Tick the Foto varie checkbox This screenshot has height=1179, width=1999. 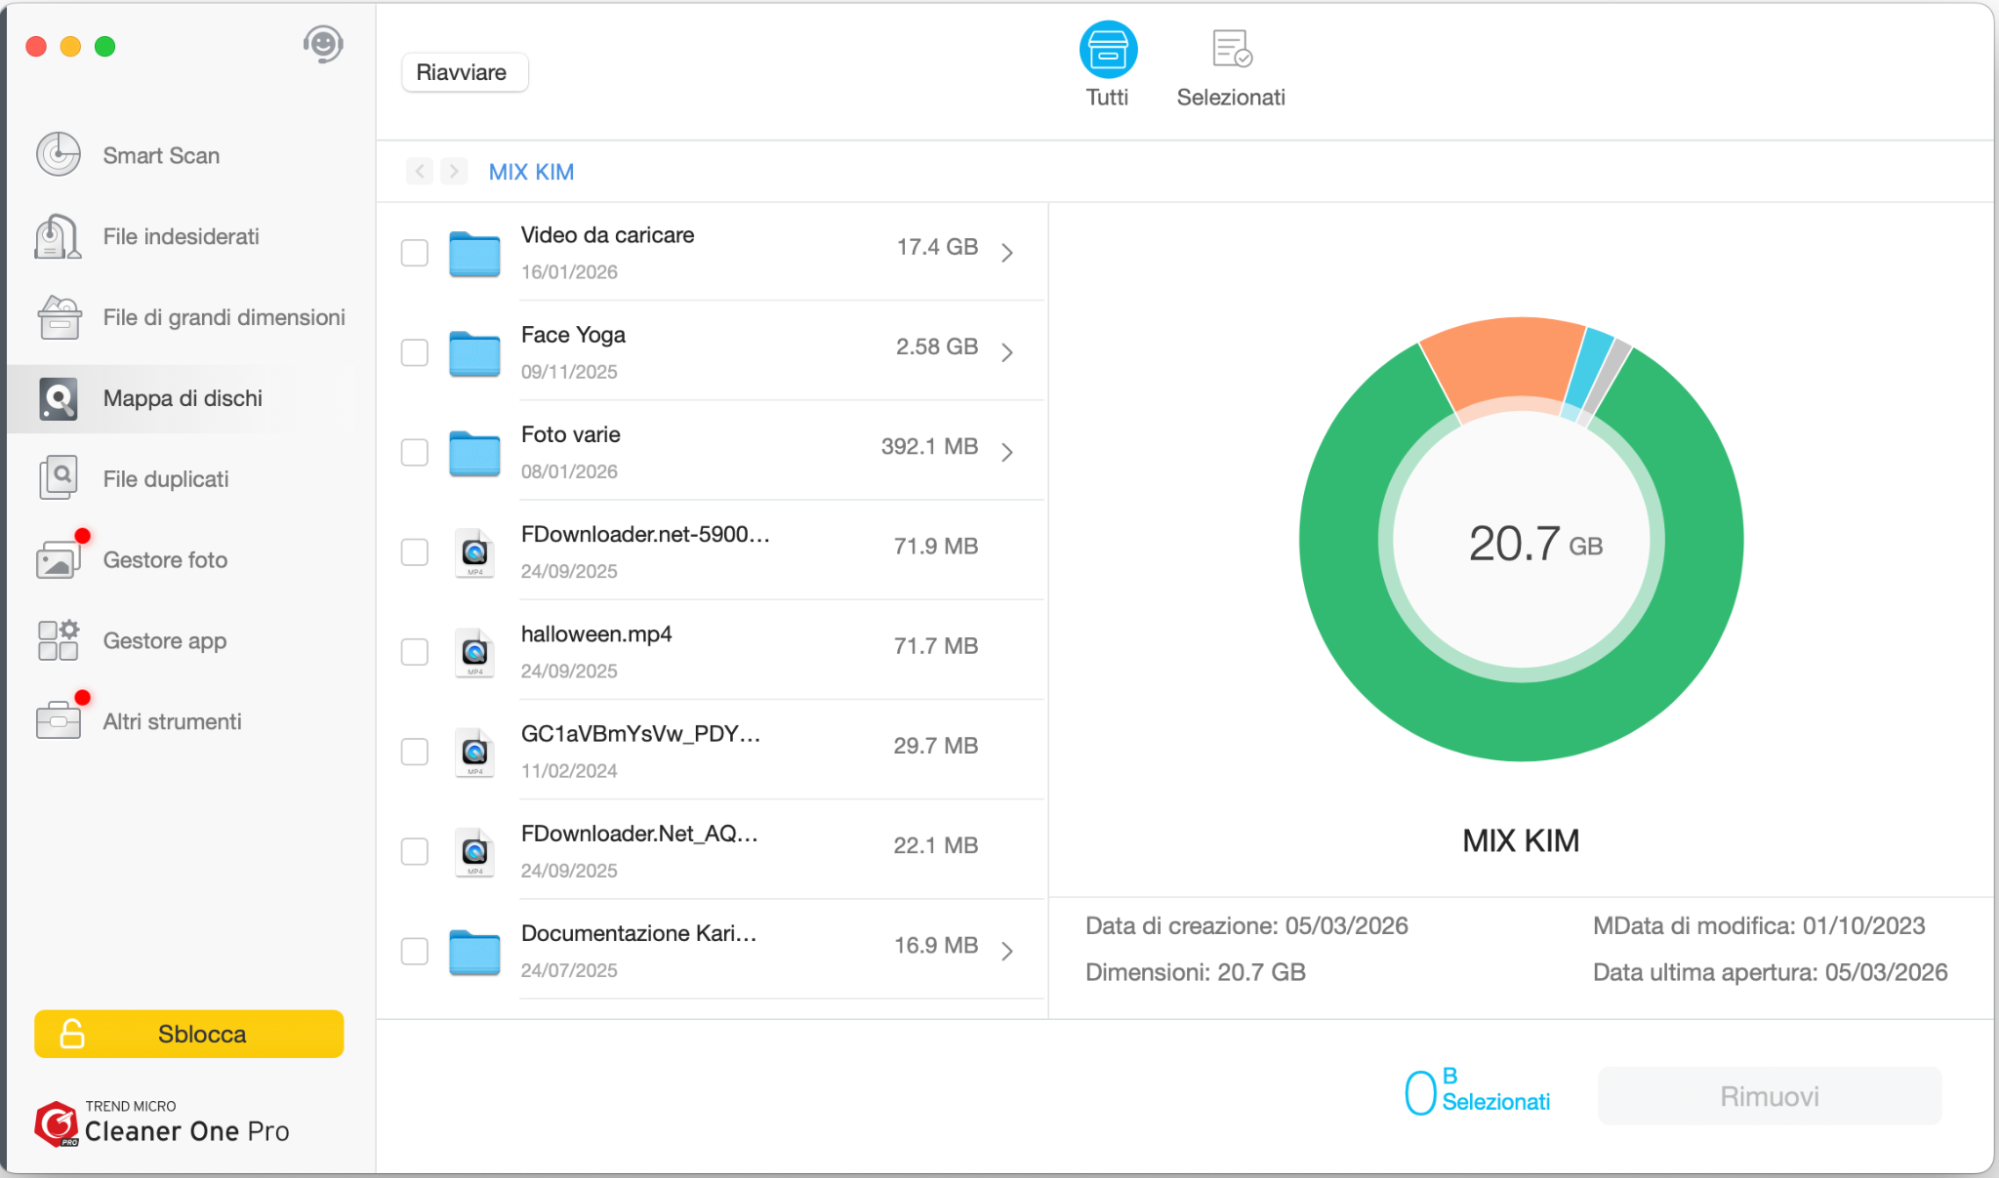click(x=415, y=453)
